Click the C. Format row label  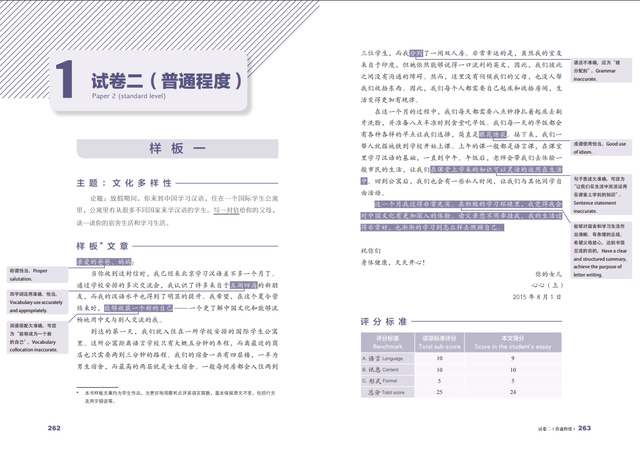click(387, 381)
